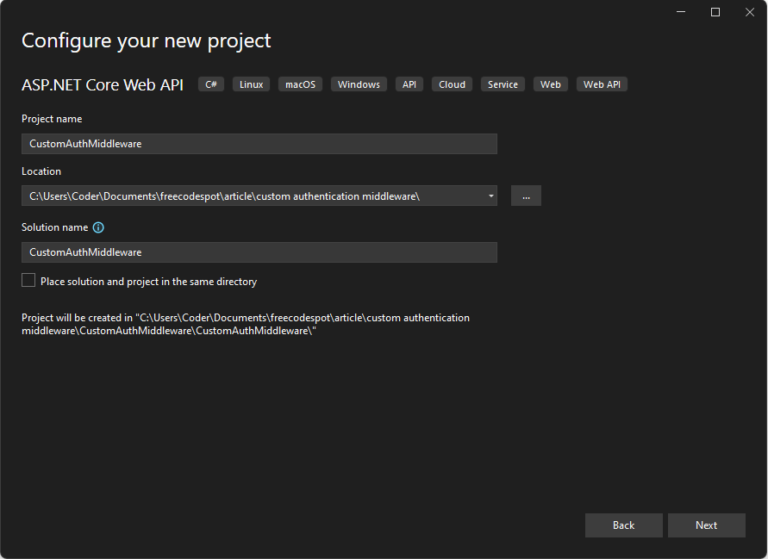Click the Web API tag
The image size is (768, 559).
tap(602, 85)
